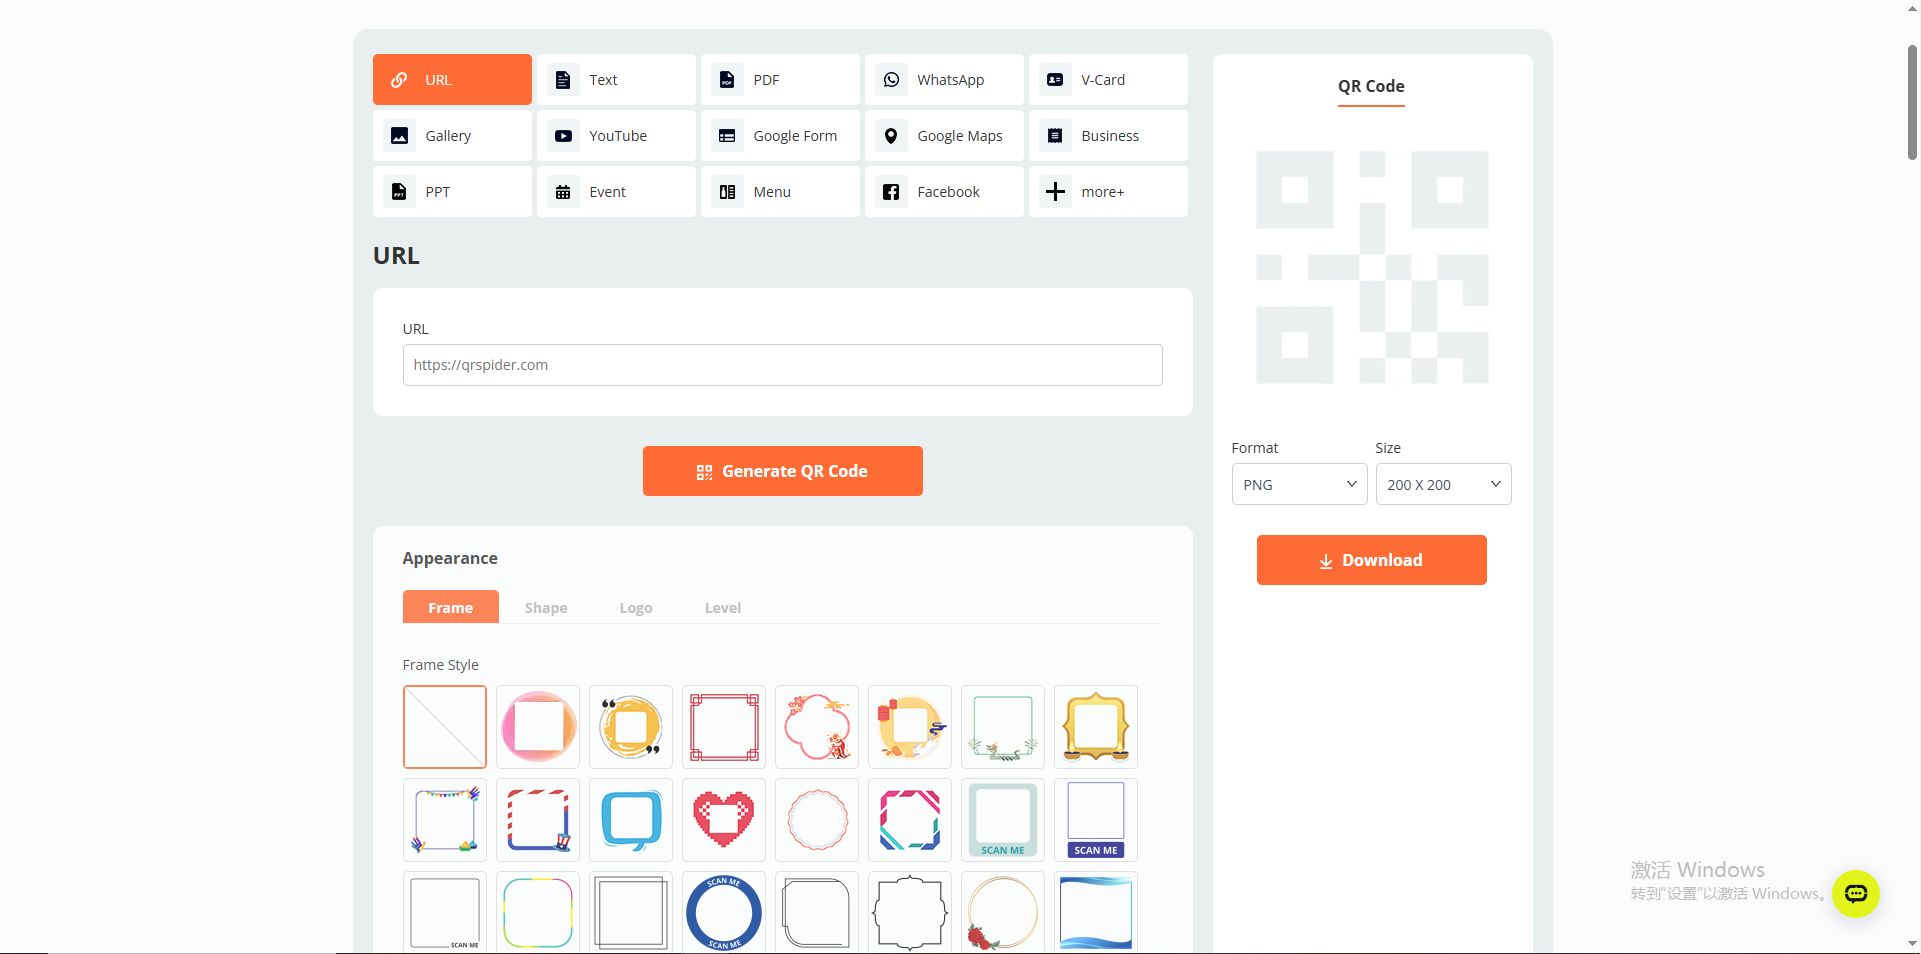1921x954 pixels.
Task: Open the V-Card QR type
Action: [1108, 79]
